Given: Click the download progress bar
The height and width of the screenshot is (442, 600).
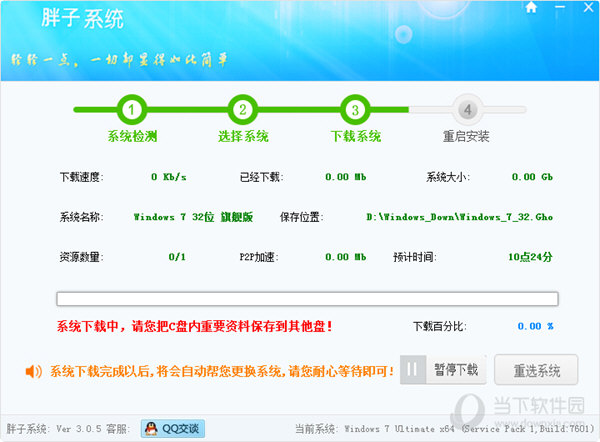Looking at the screenshot, I should point(307,298).
